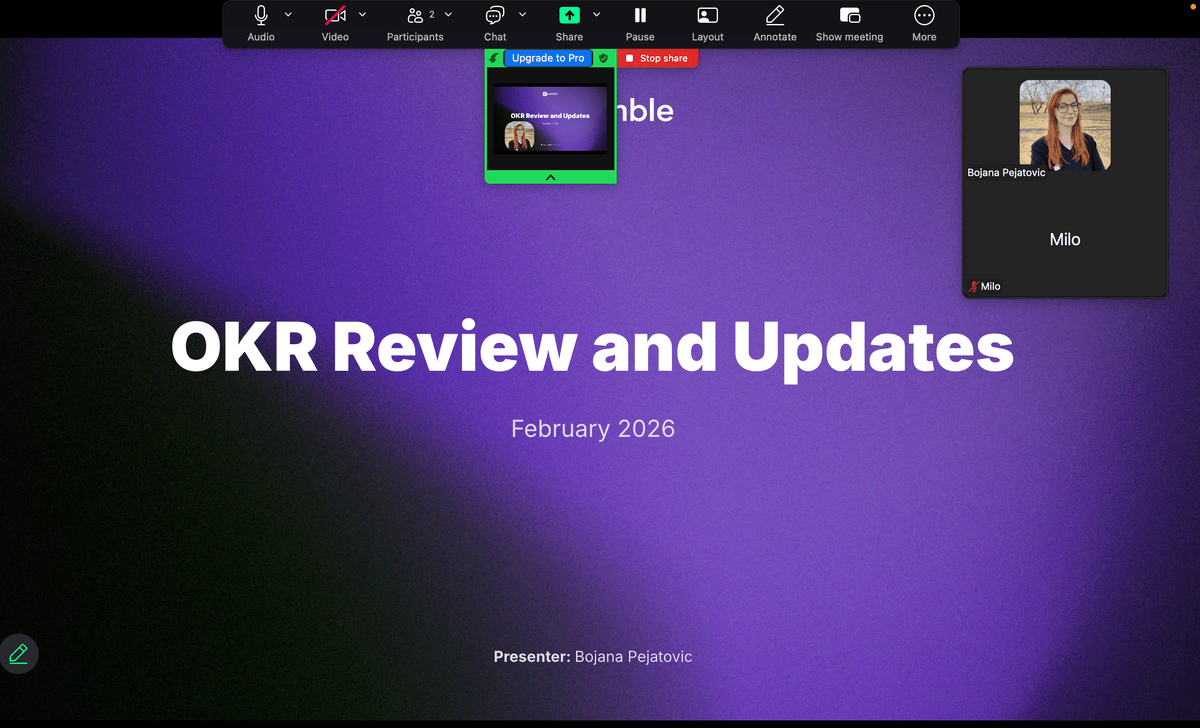This screenshot has height=728, width=1200.
Task: Expand the Share options arrow
Action: click(x=596, y=14)
